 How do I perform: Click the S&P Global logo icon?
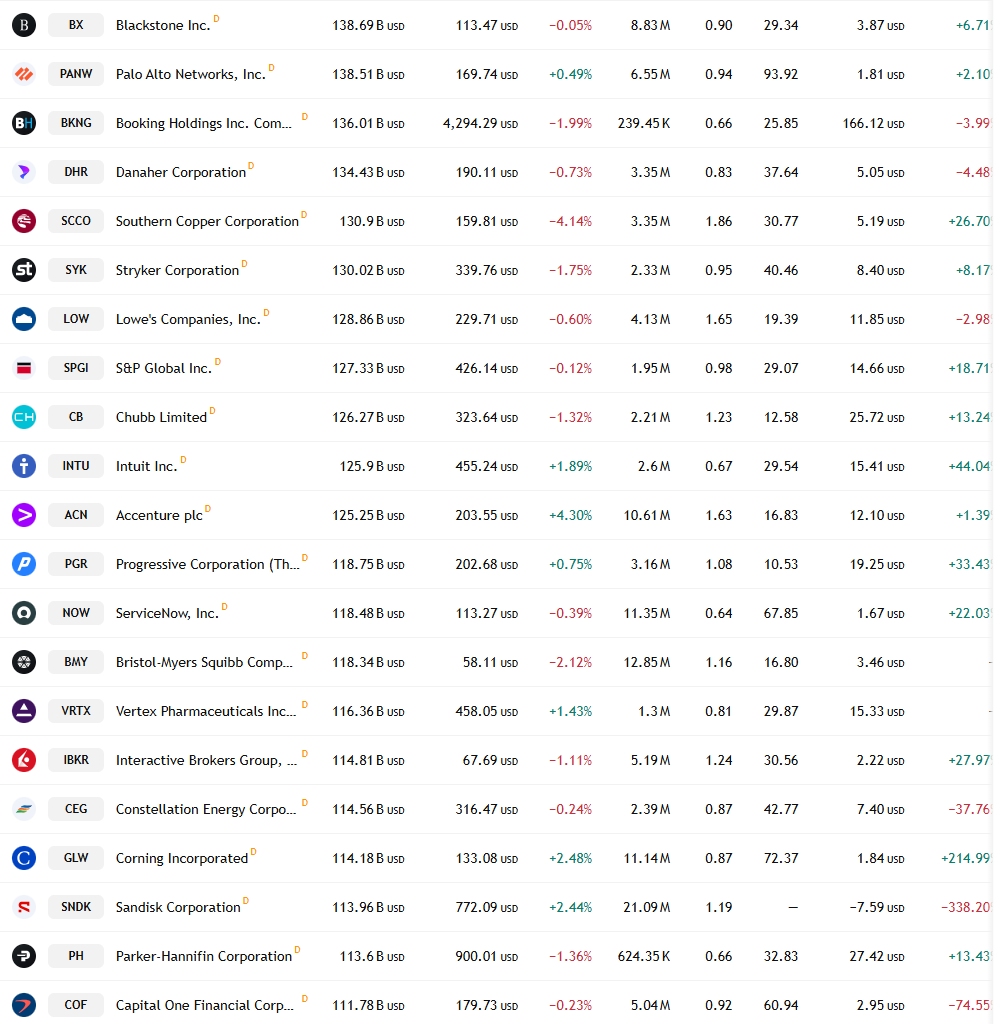(x=24, y=368)
